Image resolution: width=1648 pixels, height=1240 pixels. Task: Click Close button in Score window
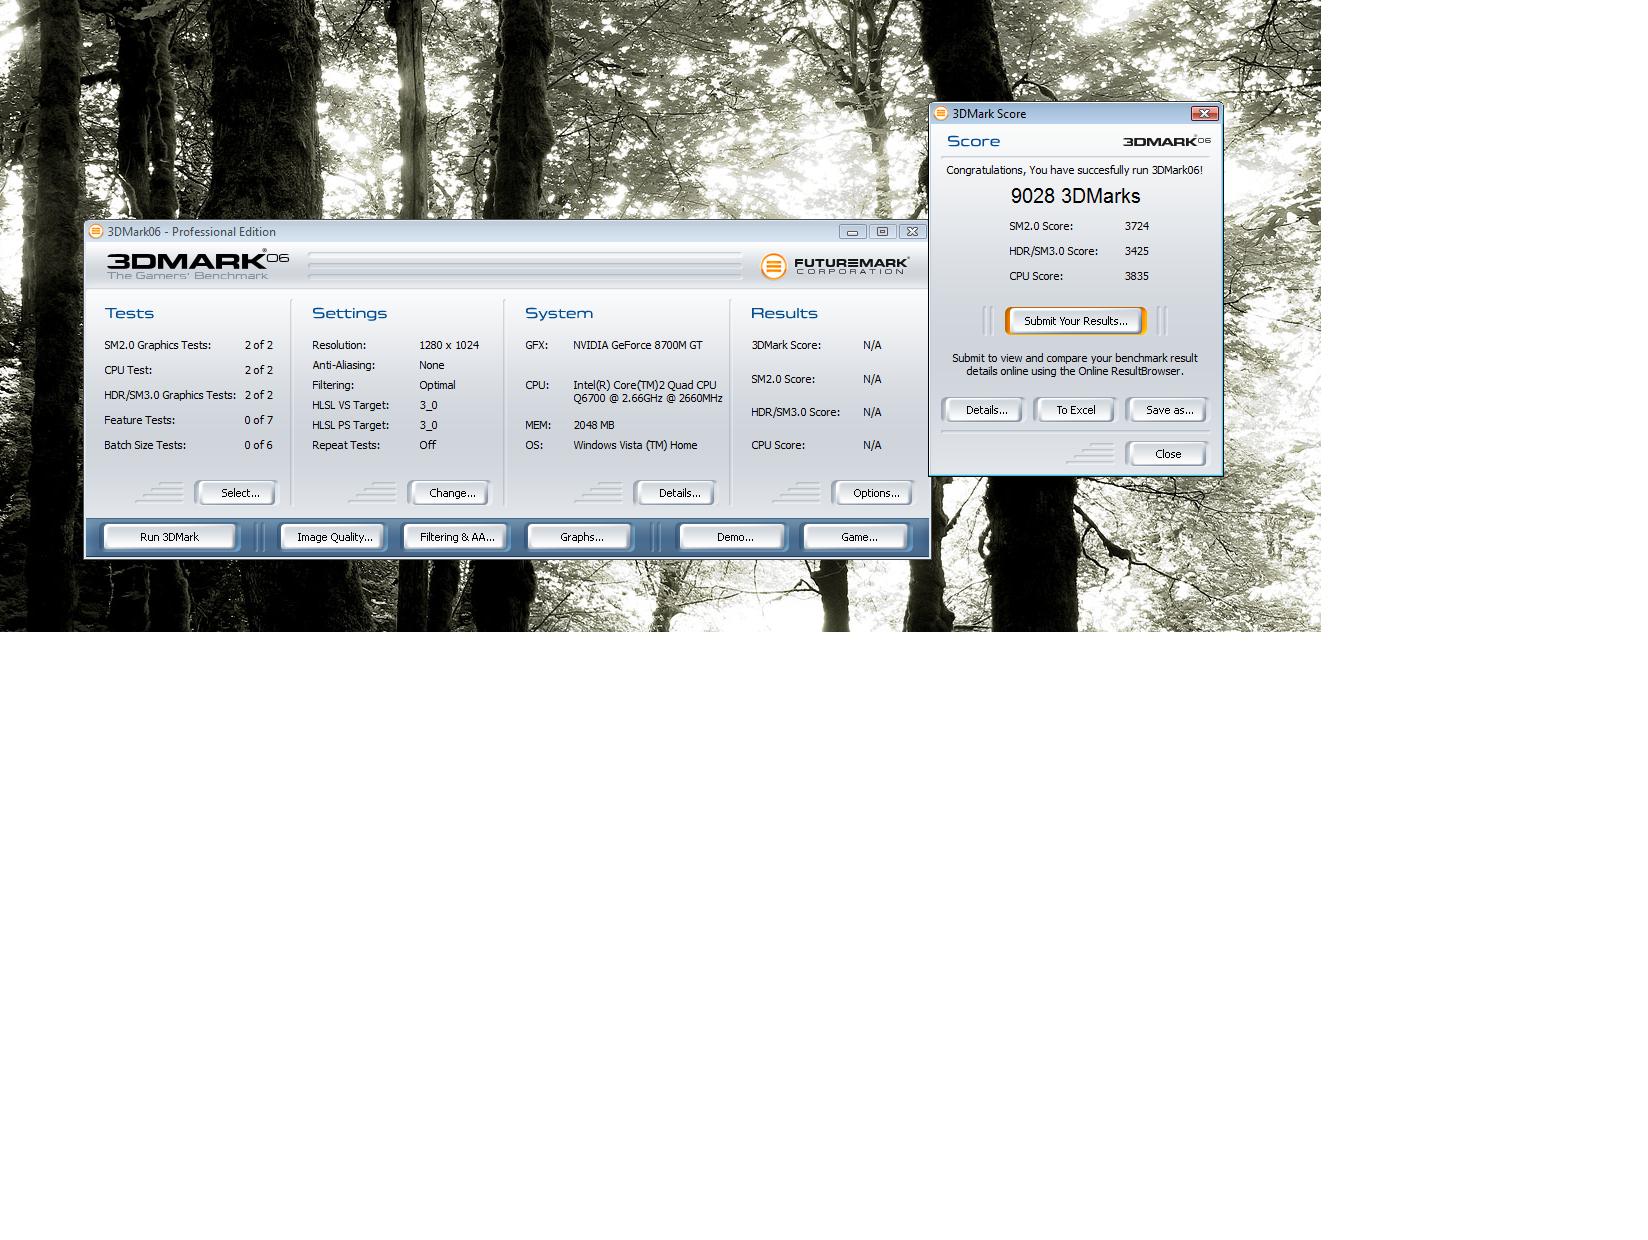[1167, 454]
